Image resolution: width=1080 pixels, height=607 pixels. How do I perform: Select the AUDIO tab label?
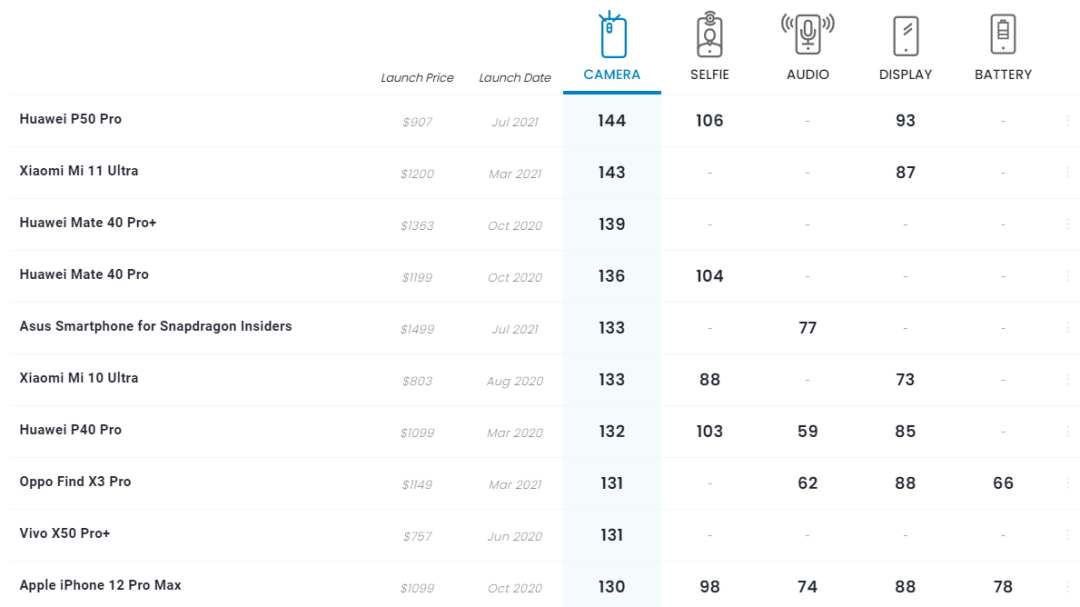[x=807, y=75]
